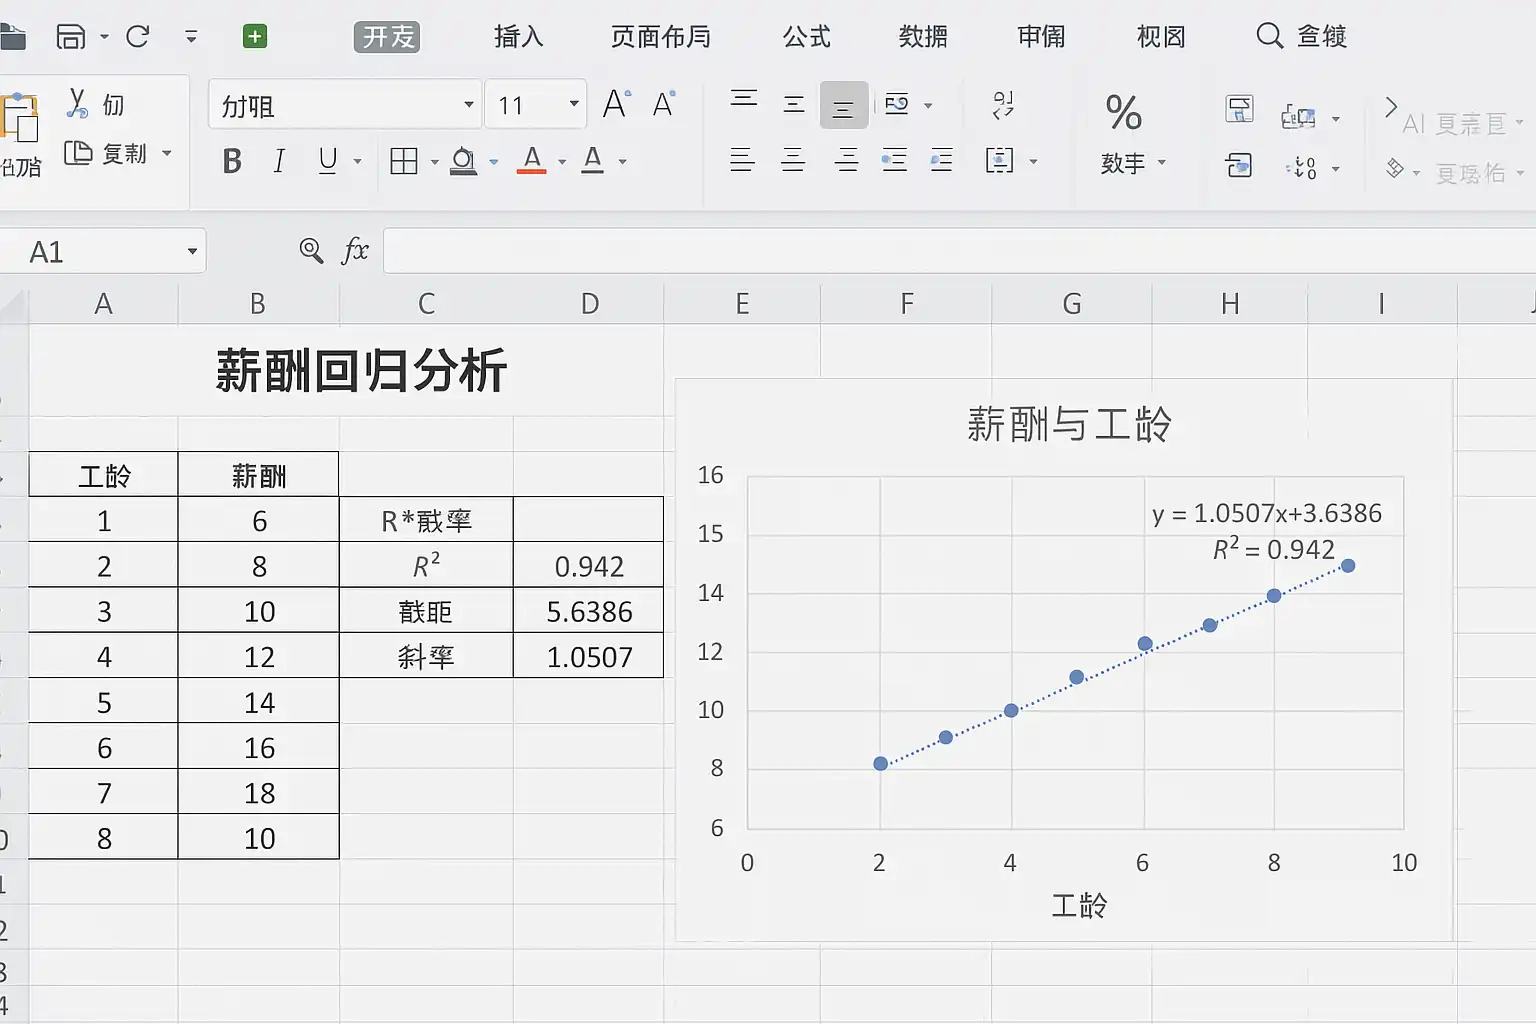Click the Copy icon in the clipboard group

click(78, 153)
